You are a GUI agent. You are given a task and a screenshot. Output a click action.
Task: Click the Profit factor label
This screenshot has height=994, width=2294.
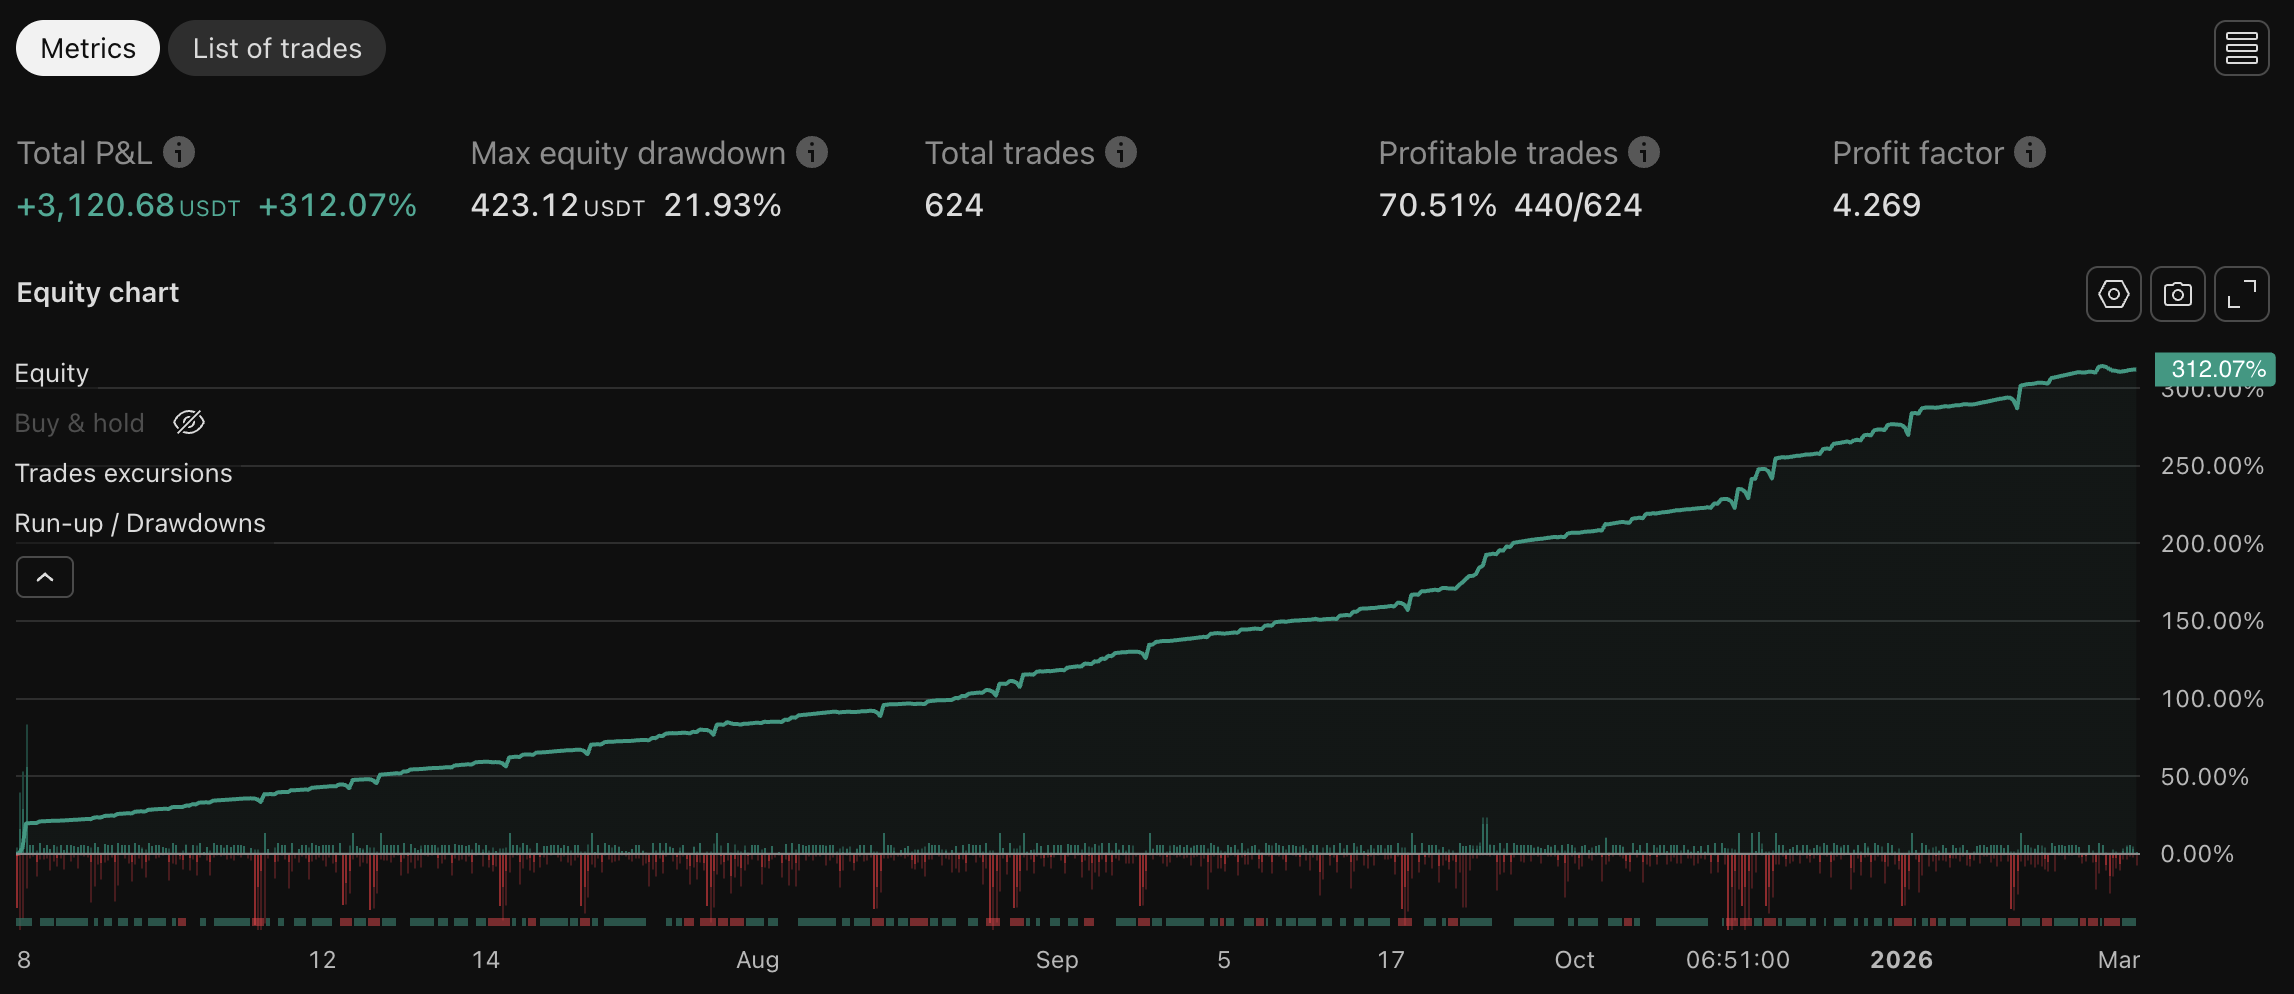[x=1918, y=153]
